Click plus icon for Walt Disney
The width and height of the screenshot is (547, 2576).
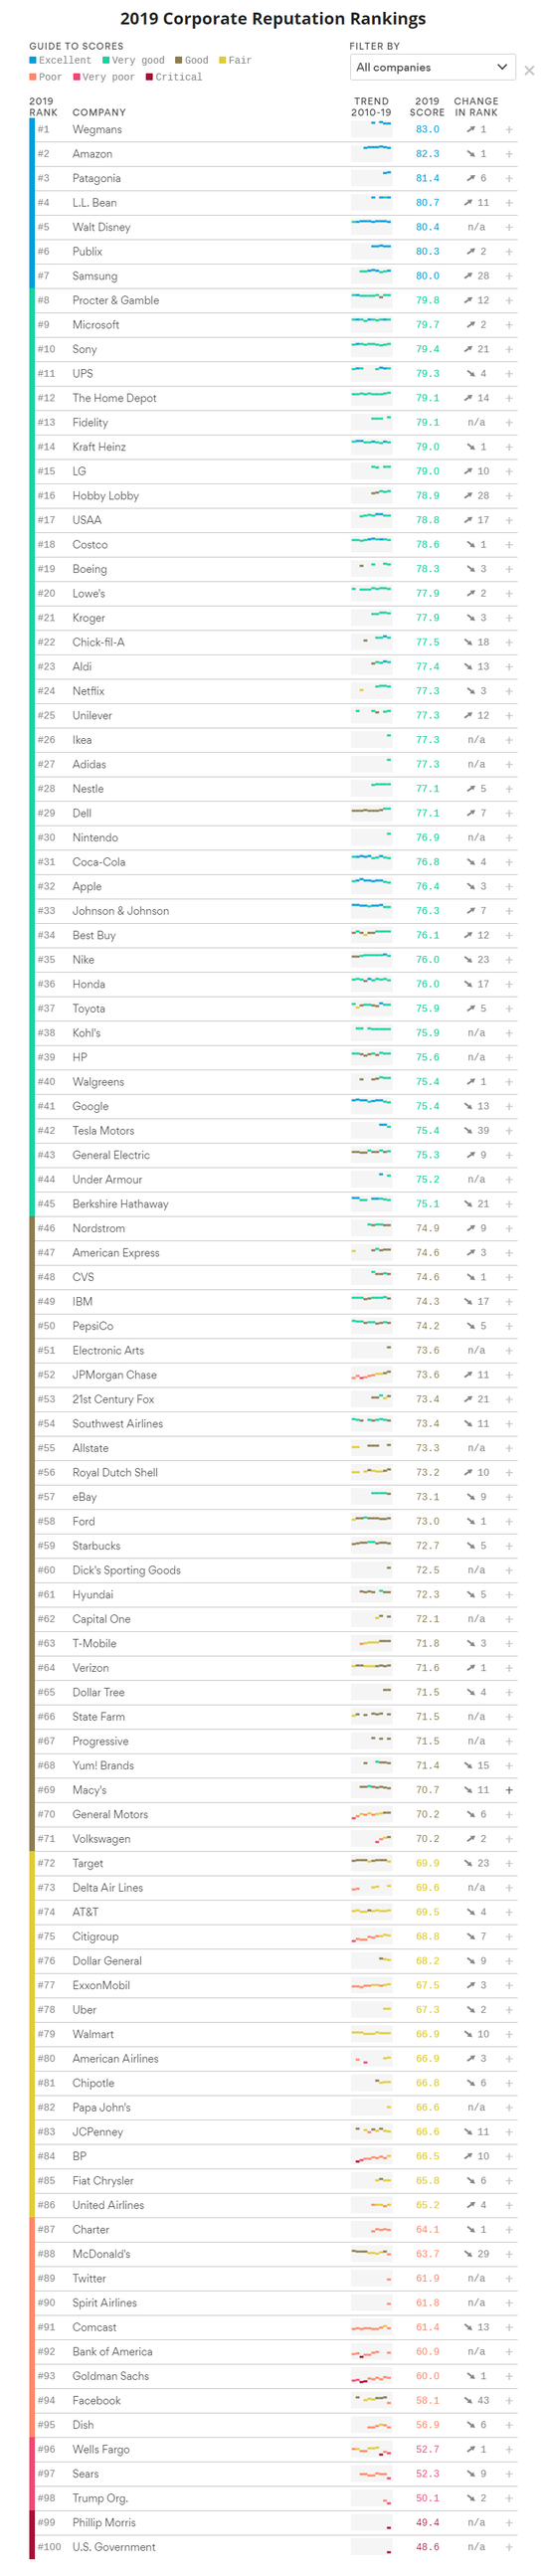[x=509, y=227]
